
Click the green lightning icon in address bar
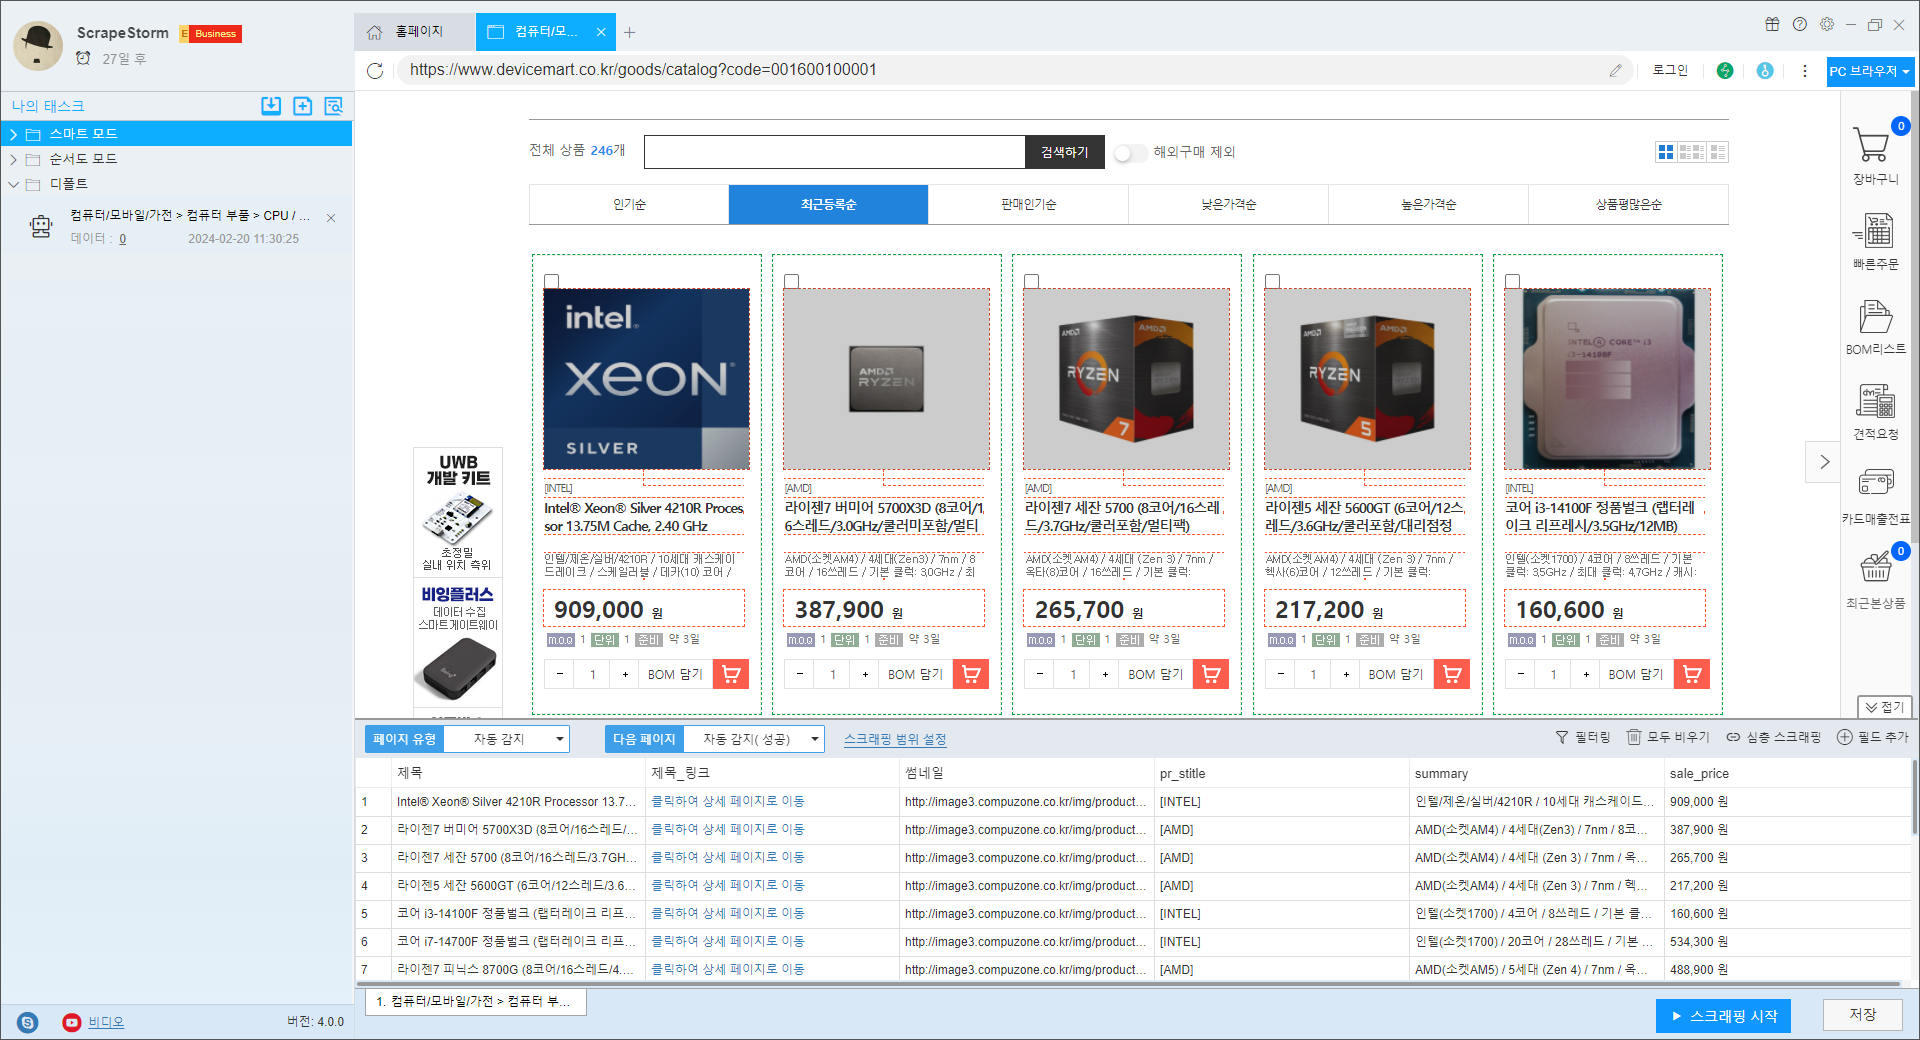point(1725,70)
